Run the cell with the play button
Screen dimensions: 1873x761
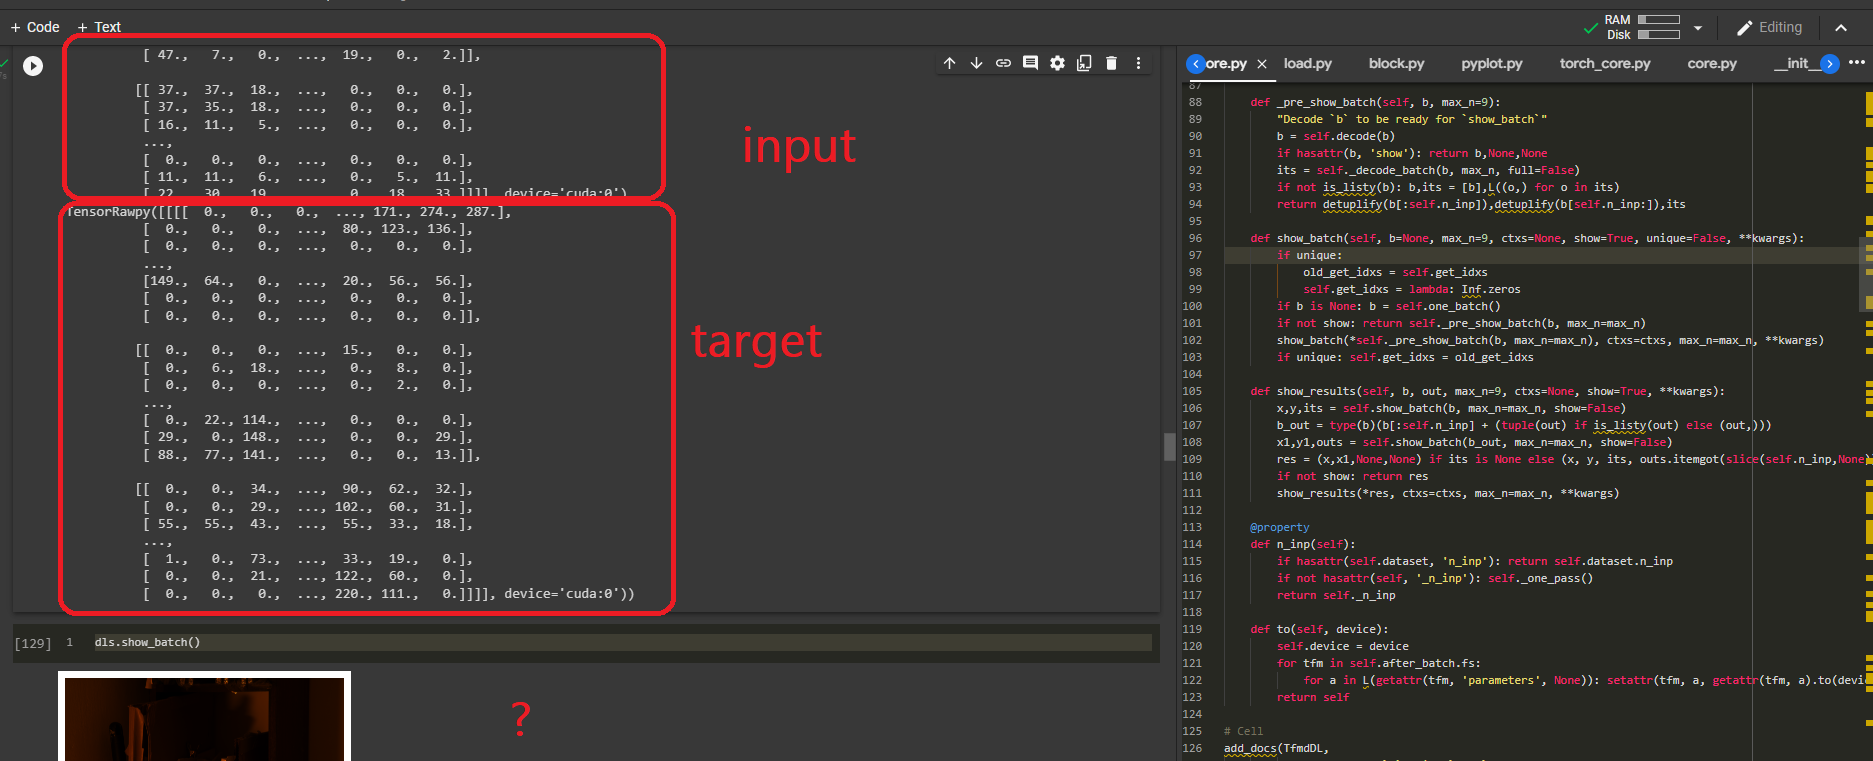click(x=33, y=66)
